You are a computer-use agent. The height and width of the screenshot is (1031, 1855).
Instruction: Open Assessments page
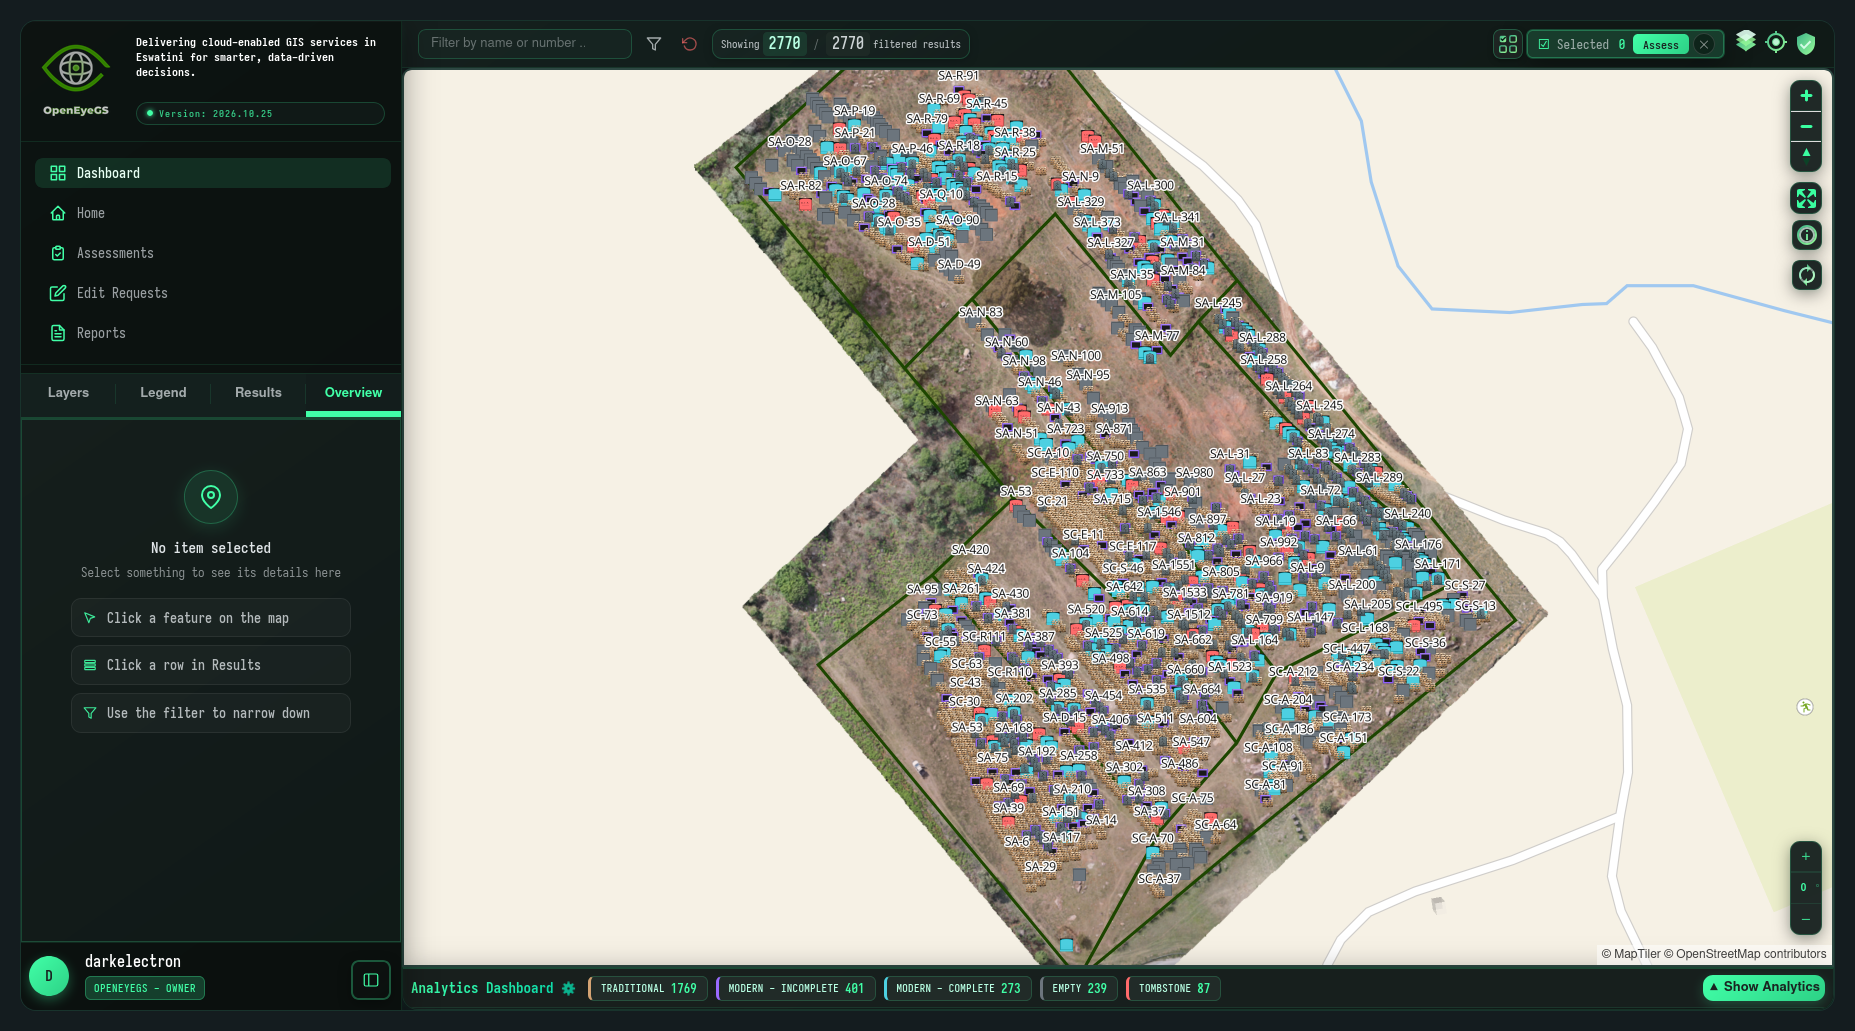213,253
